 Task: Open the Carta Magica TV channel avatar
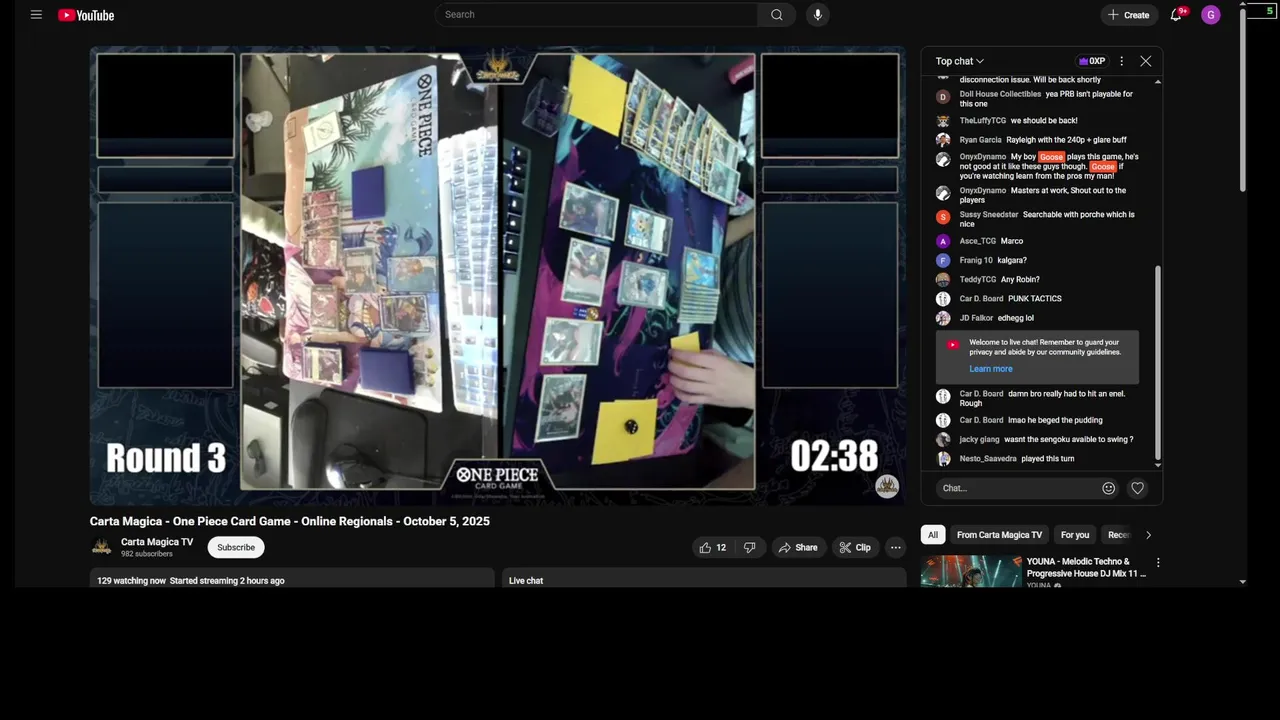[x=101, y=547]
